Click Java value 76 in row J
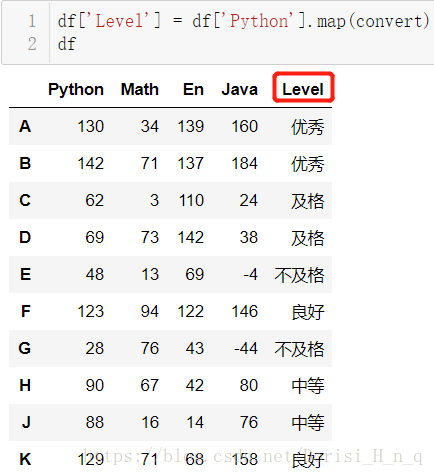This screenshot has width=434, height=476. pyautogui.click(x=249, y=422)
